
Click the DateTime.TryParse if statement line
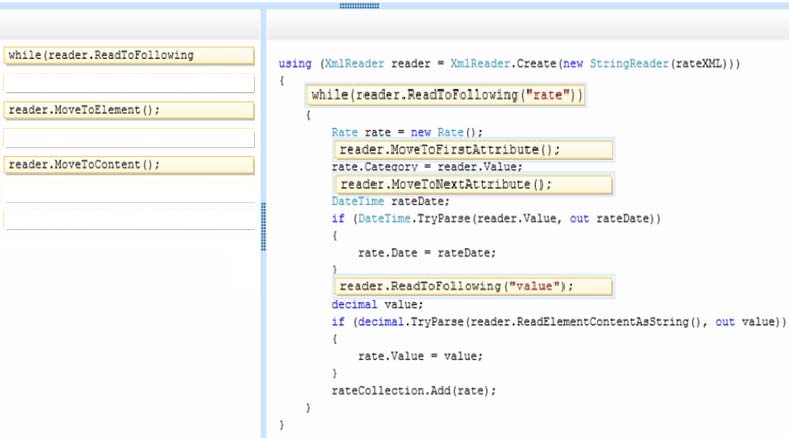pos(496,218)
